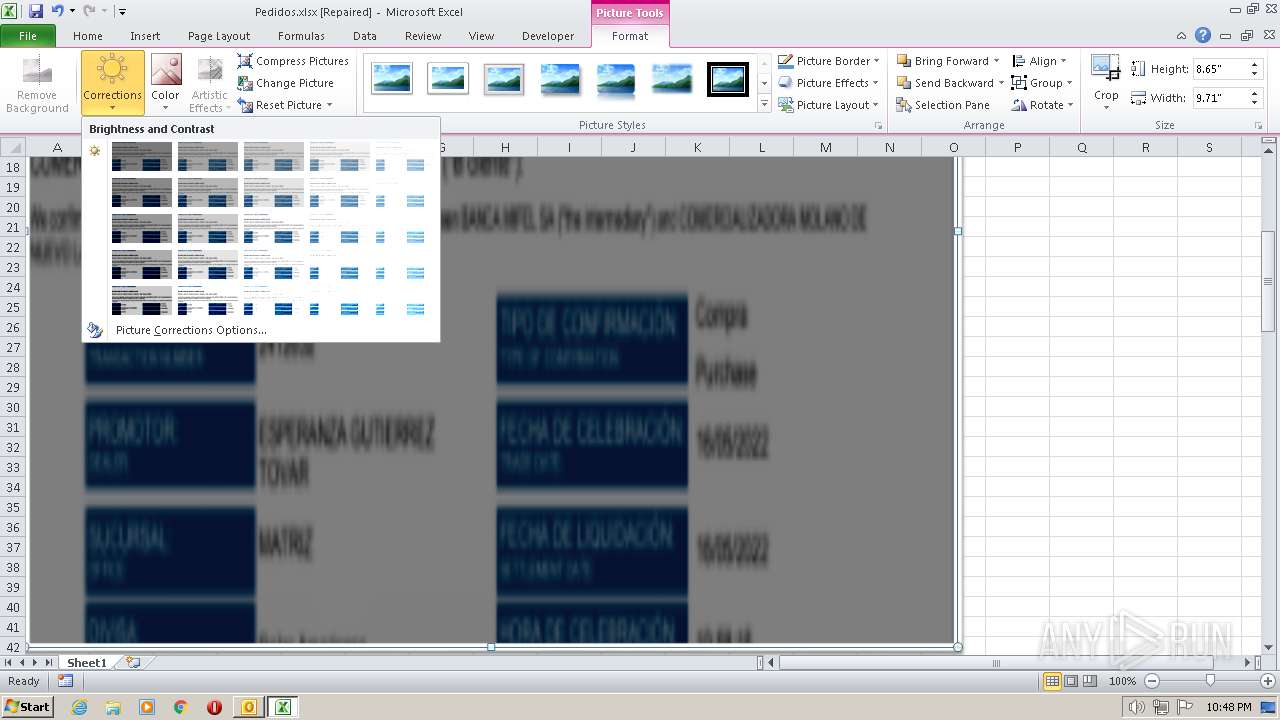
Task: Open the File tab
Action: coord(28,36)
